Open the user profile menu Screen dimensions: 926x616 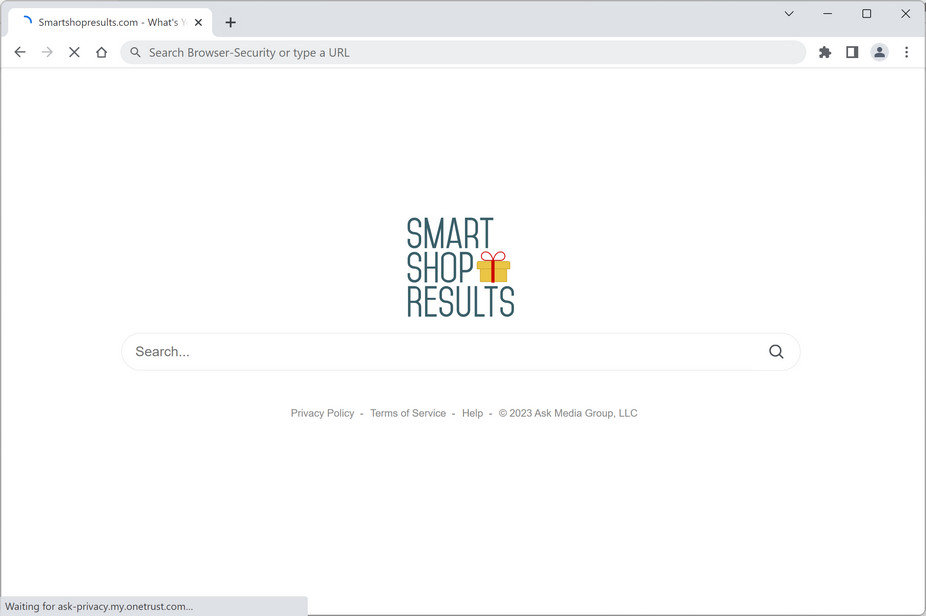879,52
